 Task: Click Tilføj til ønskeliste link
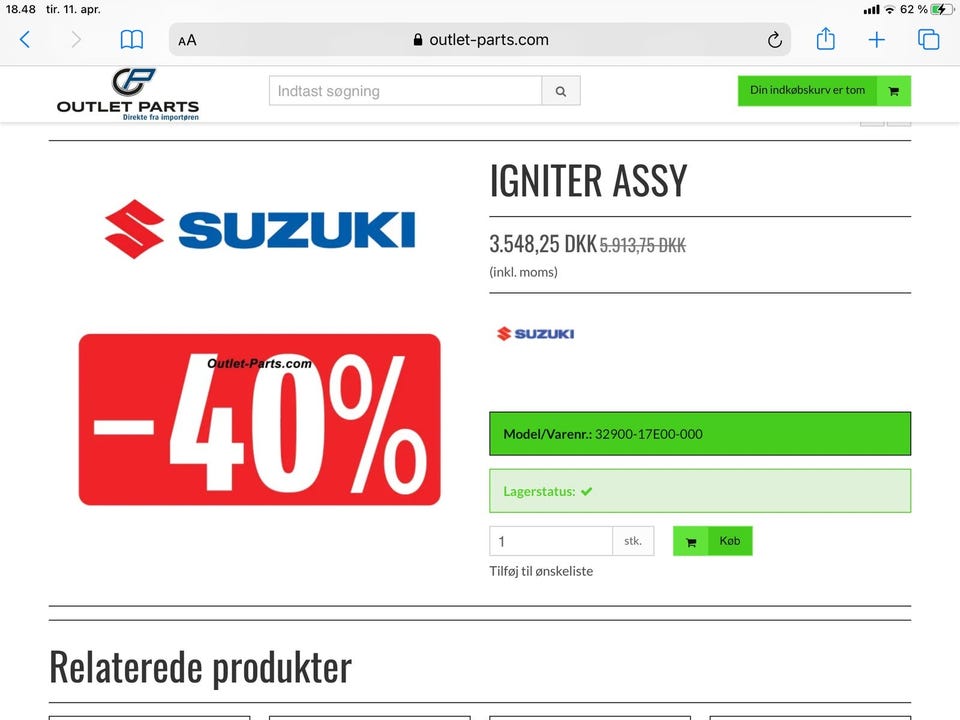541,571
